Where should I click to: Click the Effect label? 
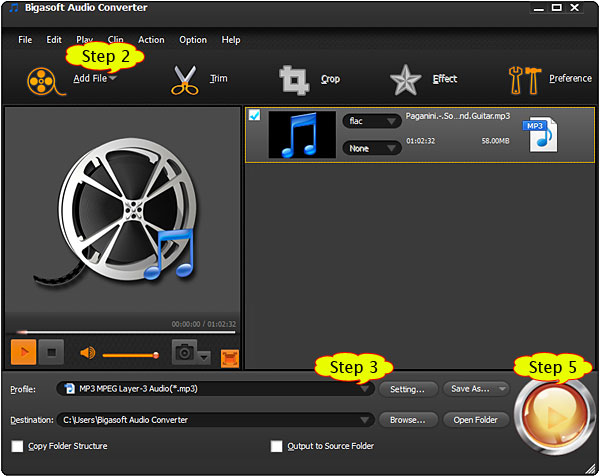point(445,79)
